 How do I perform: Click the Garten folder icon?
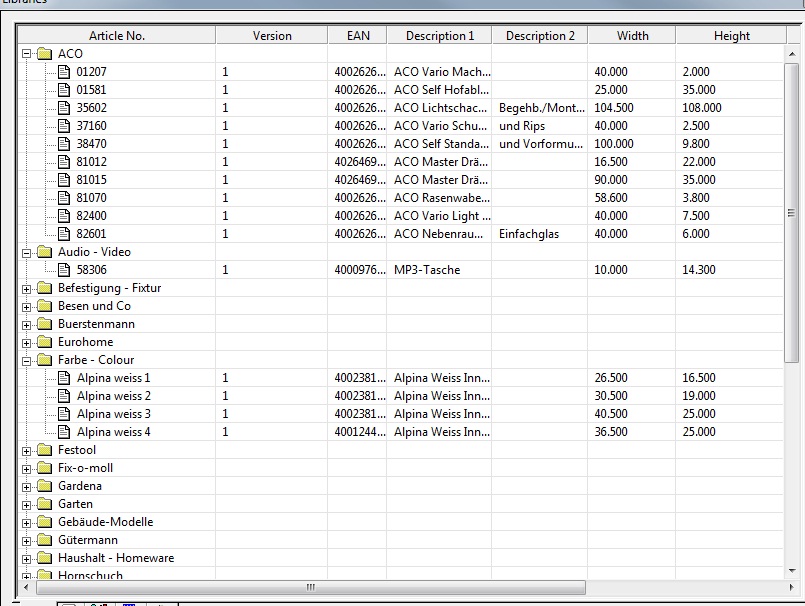click(x=45, y=504)
